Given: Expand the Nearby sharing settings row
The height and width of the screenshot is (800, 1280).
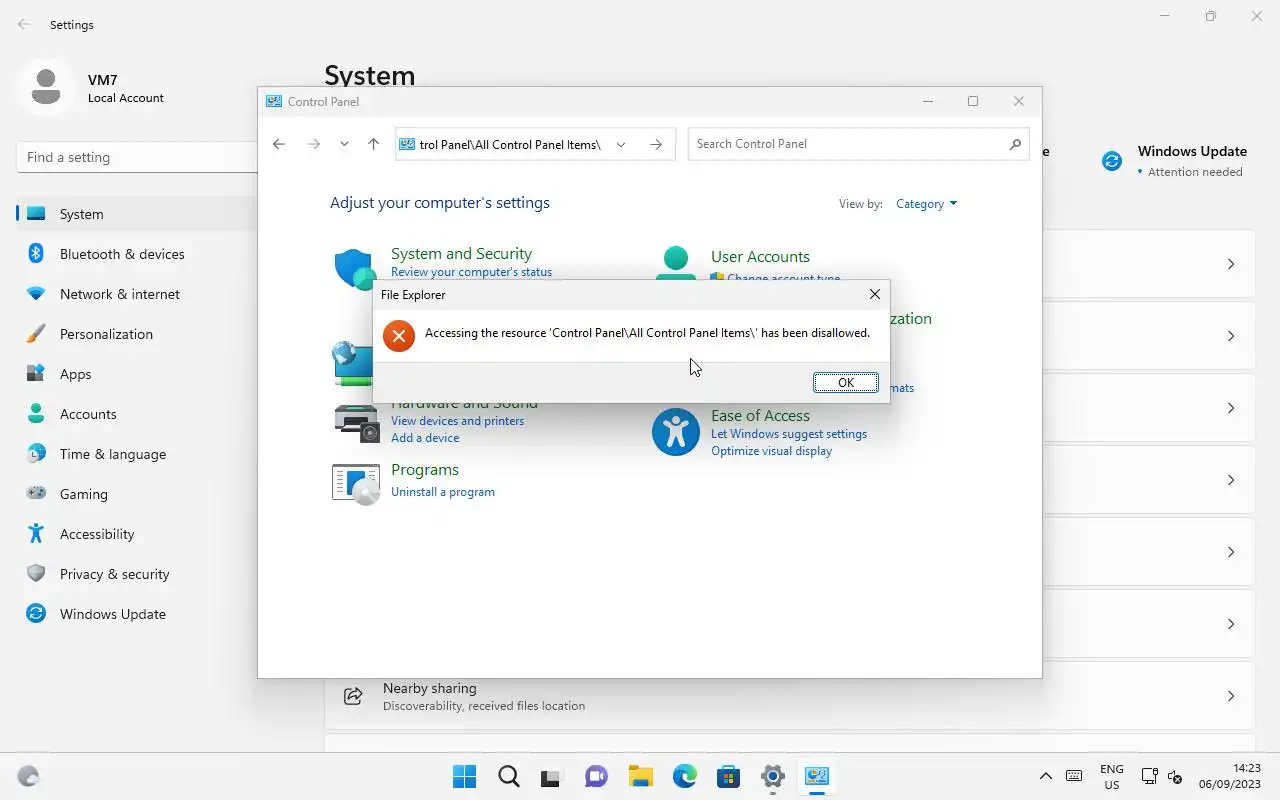Looking at the screenshot, I should click(x=790, y=696).
